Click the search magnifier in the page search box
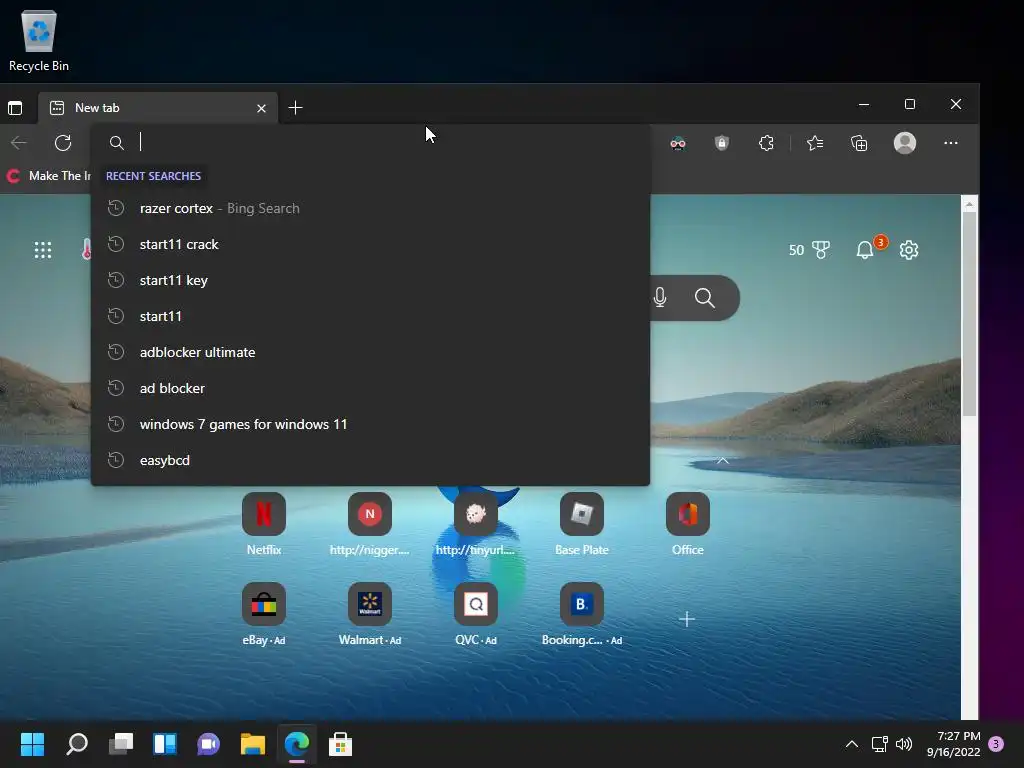 [705, 298]
